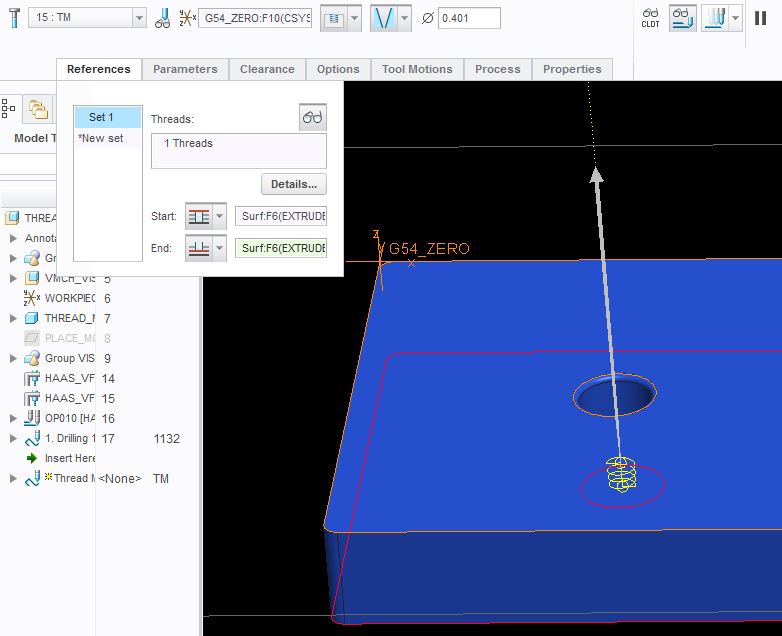Expand the Annotations tree node
782x636 pixels.
[x=13, y=238]
